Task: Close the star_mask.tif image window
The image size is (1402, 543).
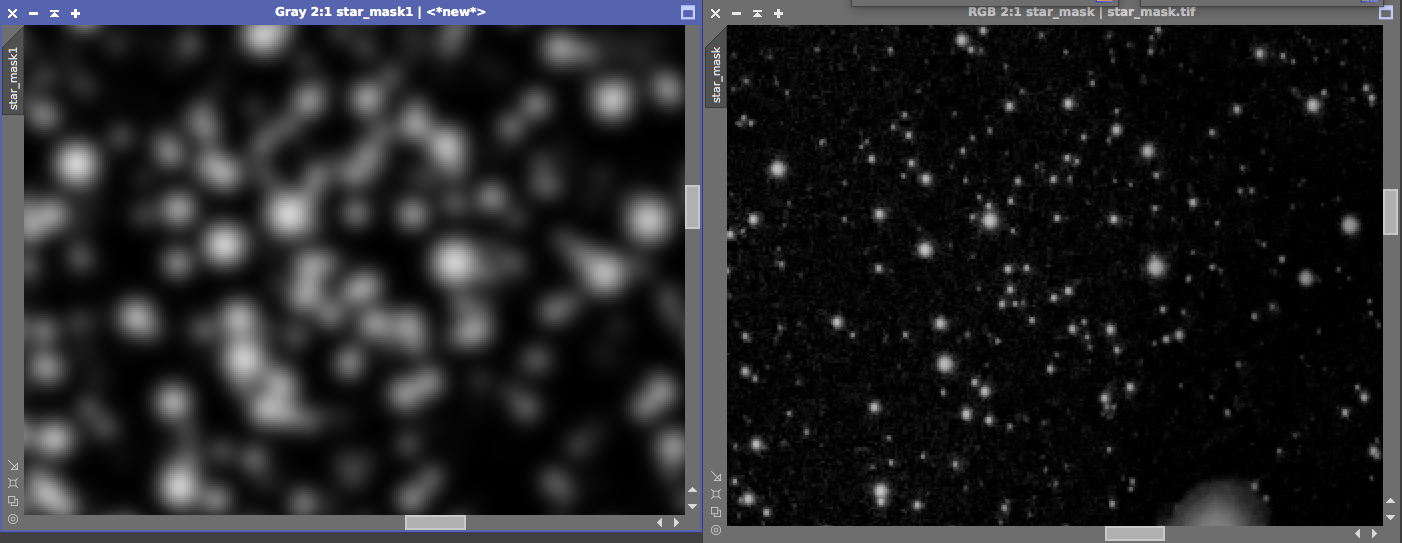Action: tap(716, 13)
